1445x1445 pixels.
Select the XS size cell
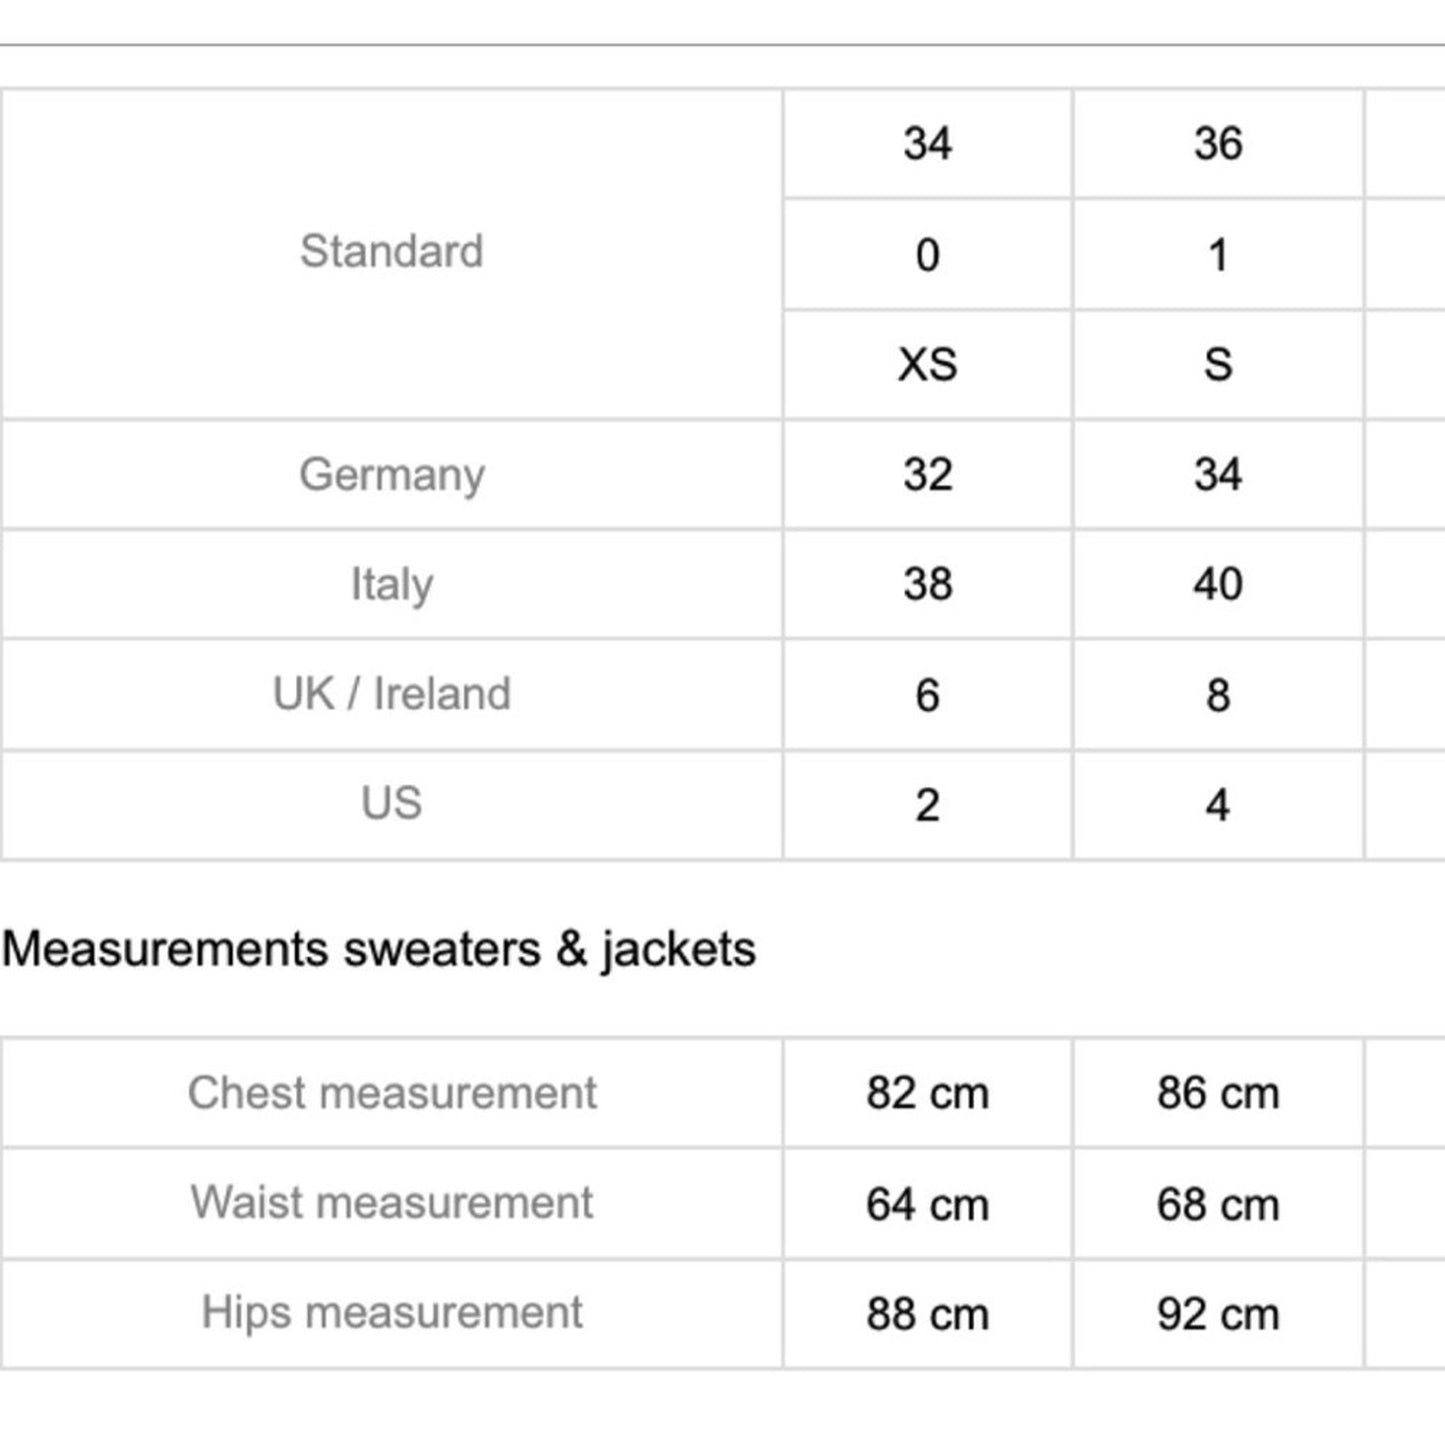click(x=927, y=364)
